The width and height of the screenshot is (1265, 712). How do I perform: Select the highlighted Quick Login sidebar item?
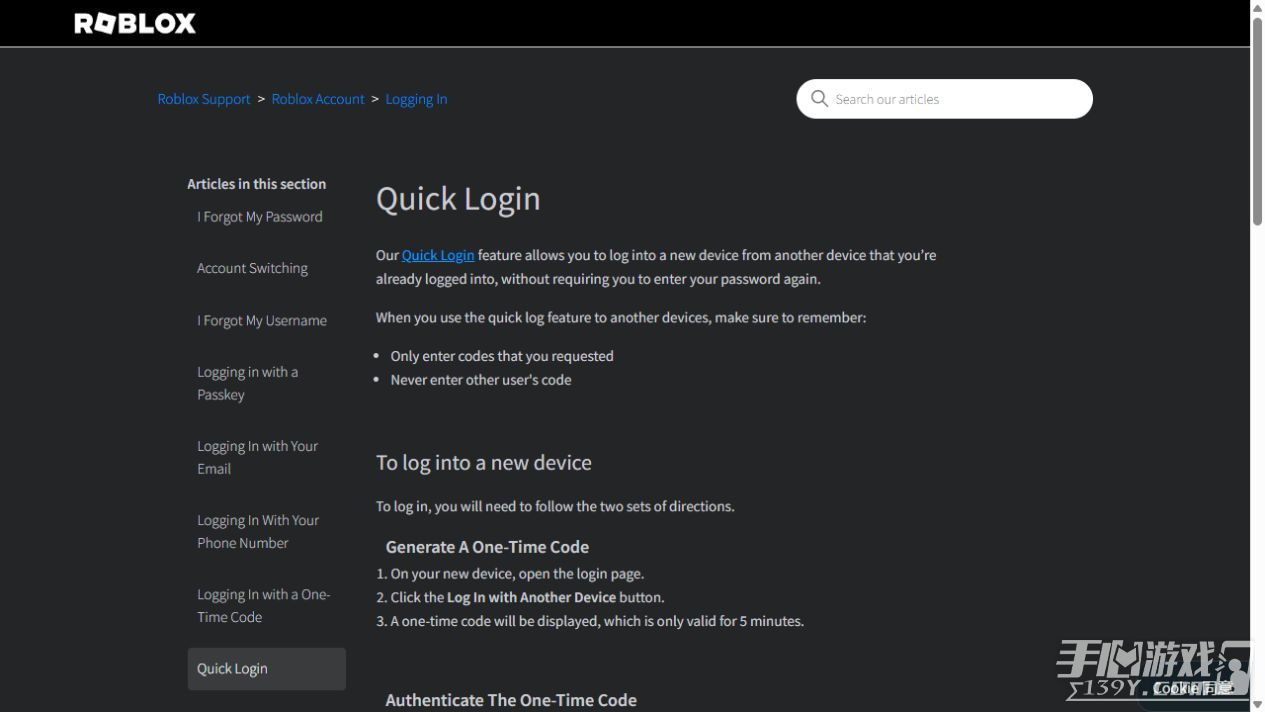click(x=266, y=668)
